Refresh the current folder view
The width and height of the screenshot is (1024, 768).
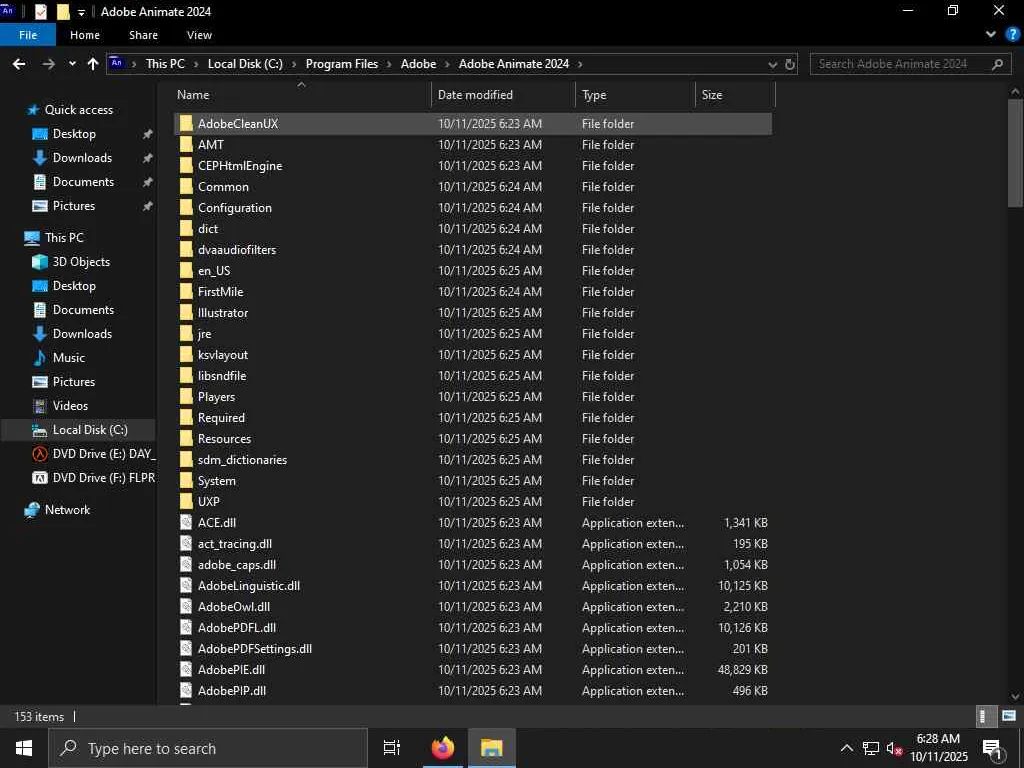tap(790, 64)
